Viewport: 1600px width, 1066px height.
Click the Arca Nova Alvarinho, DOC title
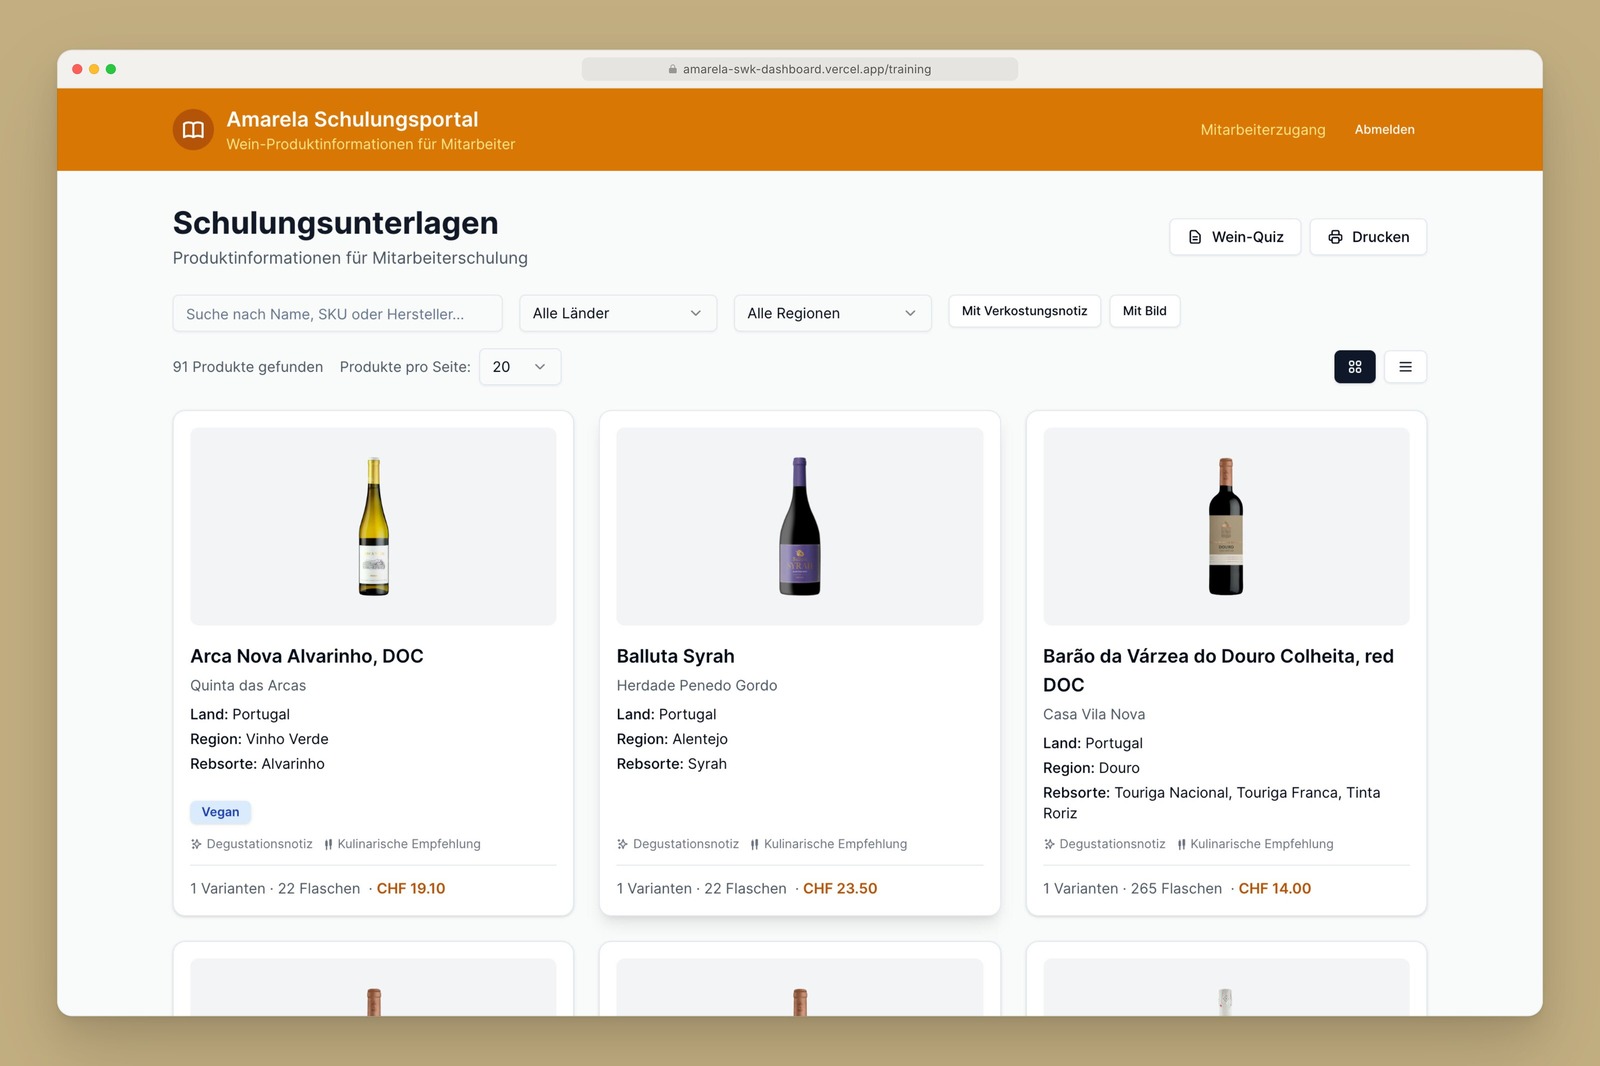(x=307, y=656)
